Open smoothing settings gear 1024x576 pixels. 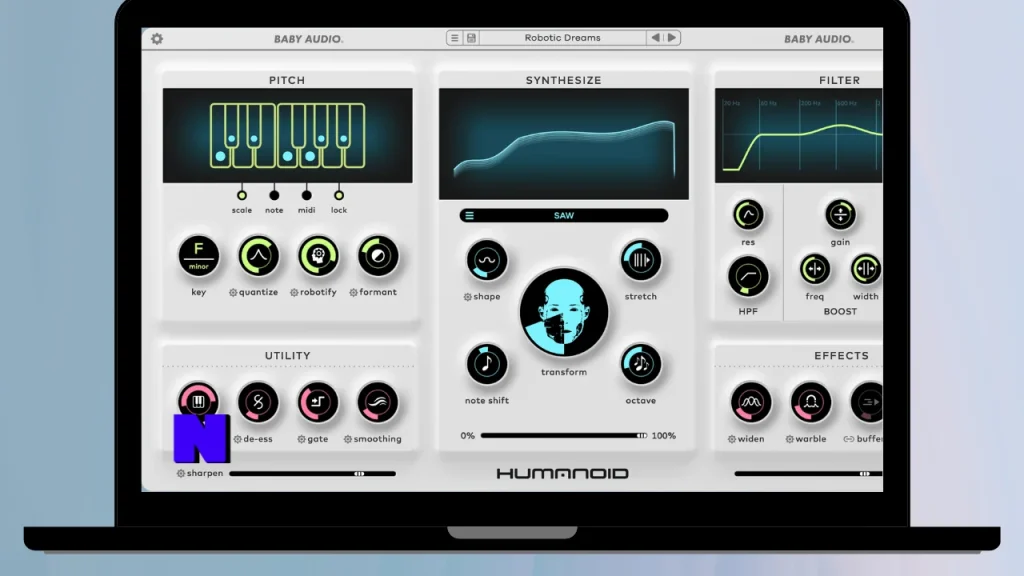(x=348, y=440)
